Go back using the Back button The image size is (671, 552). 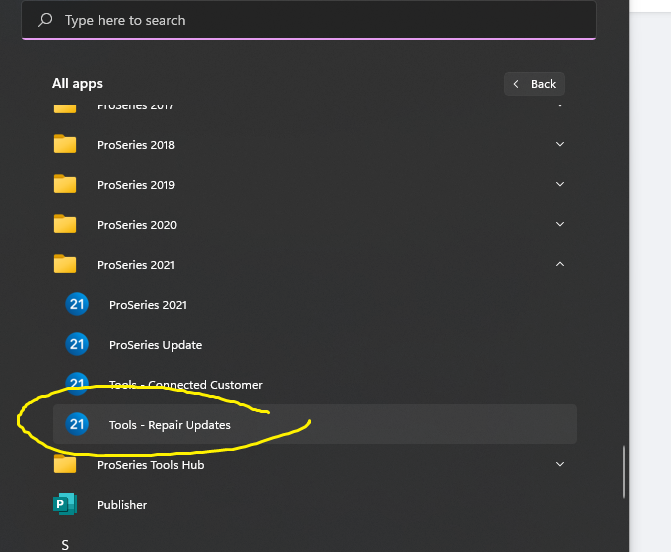click(535, 84)
